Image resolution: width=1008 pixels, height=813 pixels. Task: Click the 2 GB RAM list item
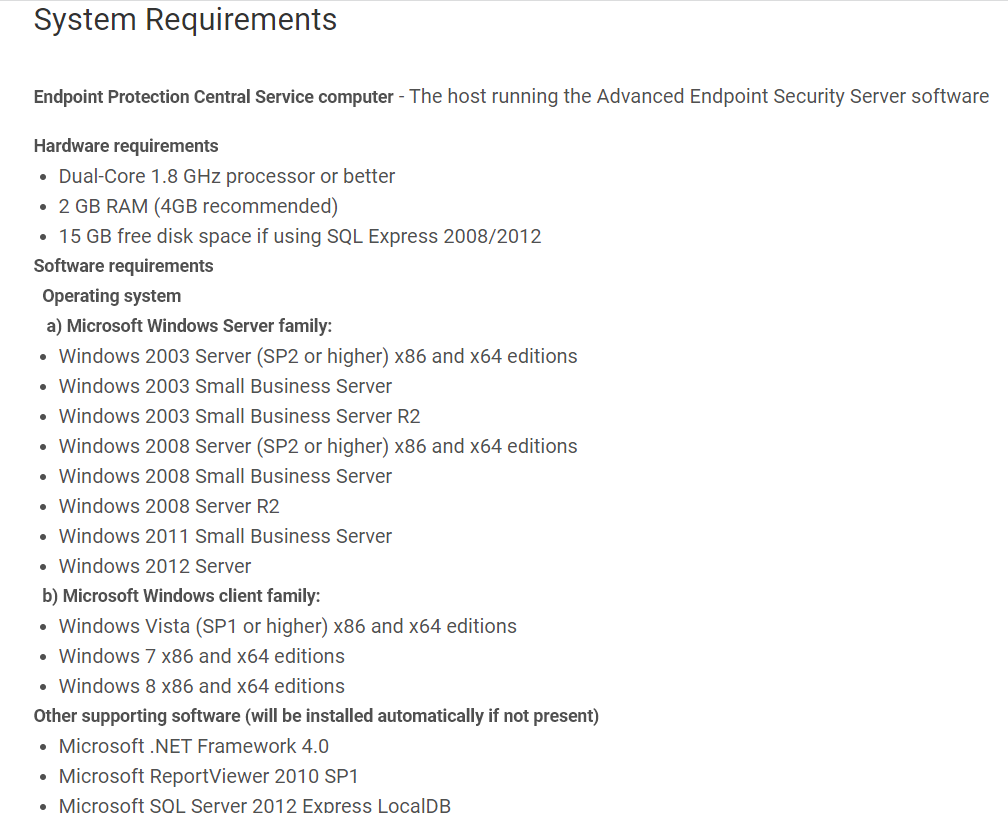pos(198,206)
